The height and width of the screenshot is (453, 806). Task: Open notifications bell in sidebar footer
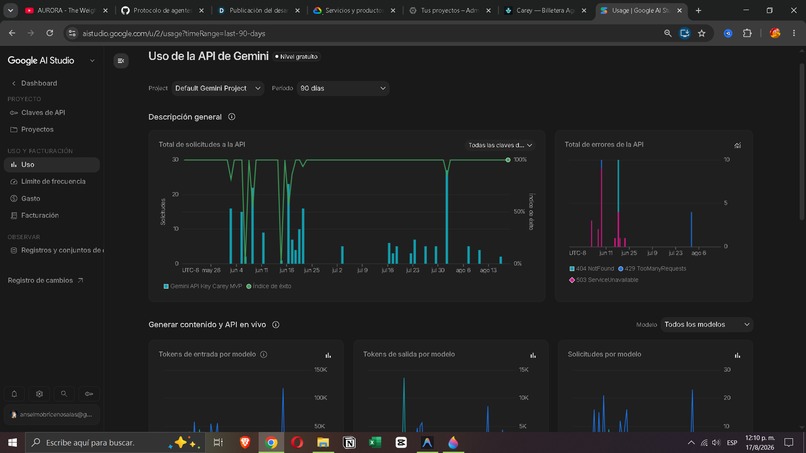tap(14, 394)
